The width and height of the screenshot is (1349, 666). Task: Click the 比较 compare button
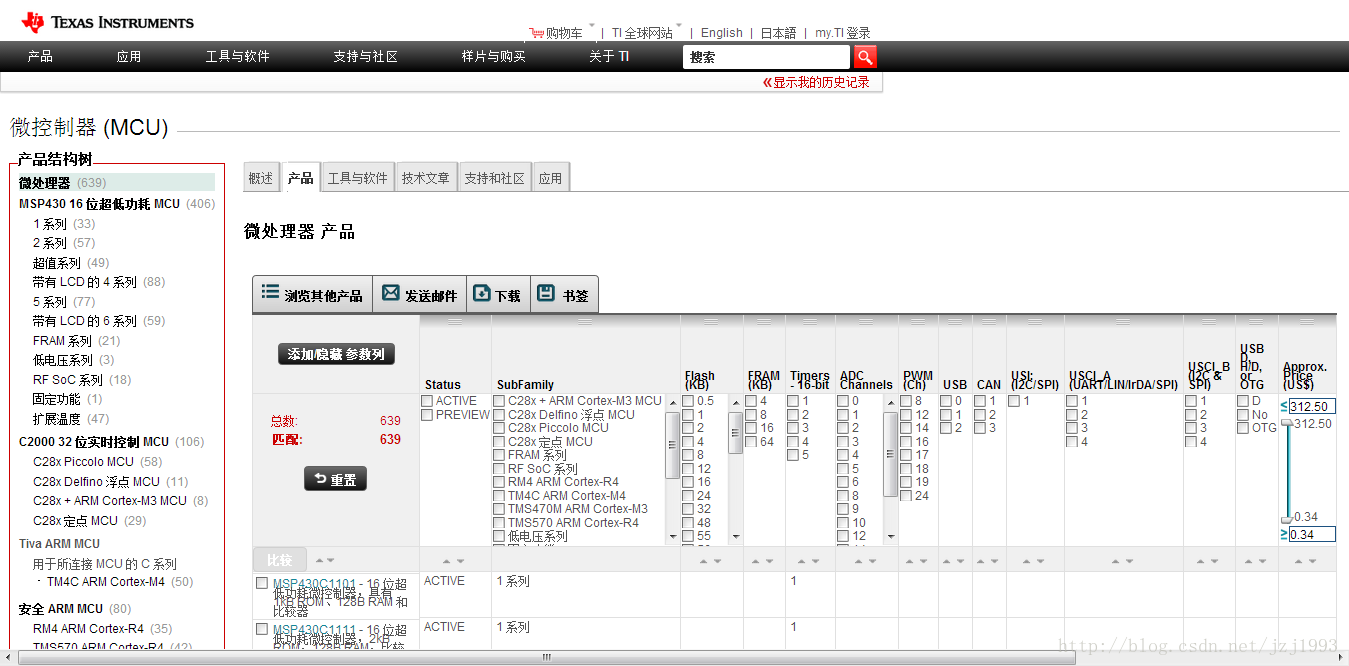click(x=279, y=560)
